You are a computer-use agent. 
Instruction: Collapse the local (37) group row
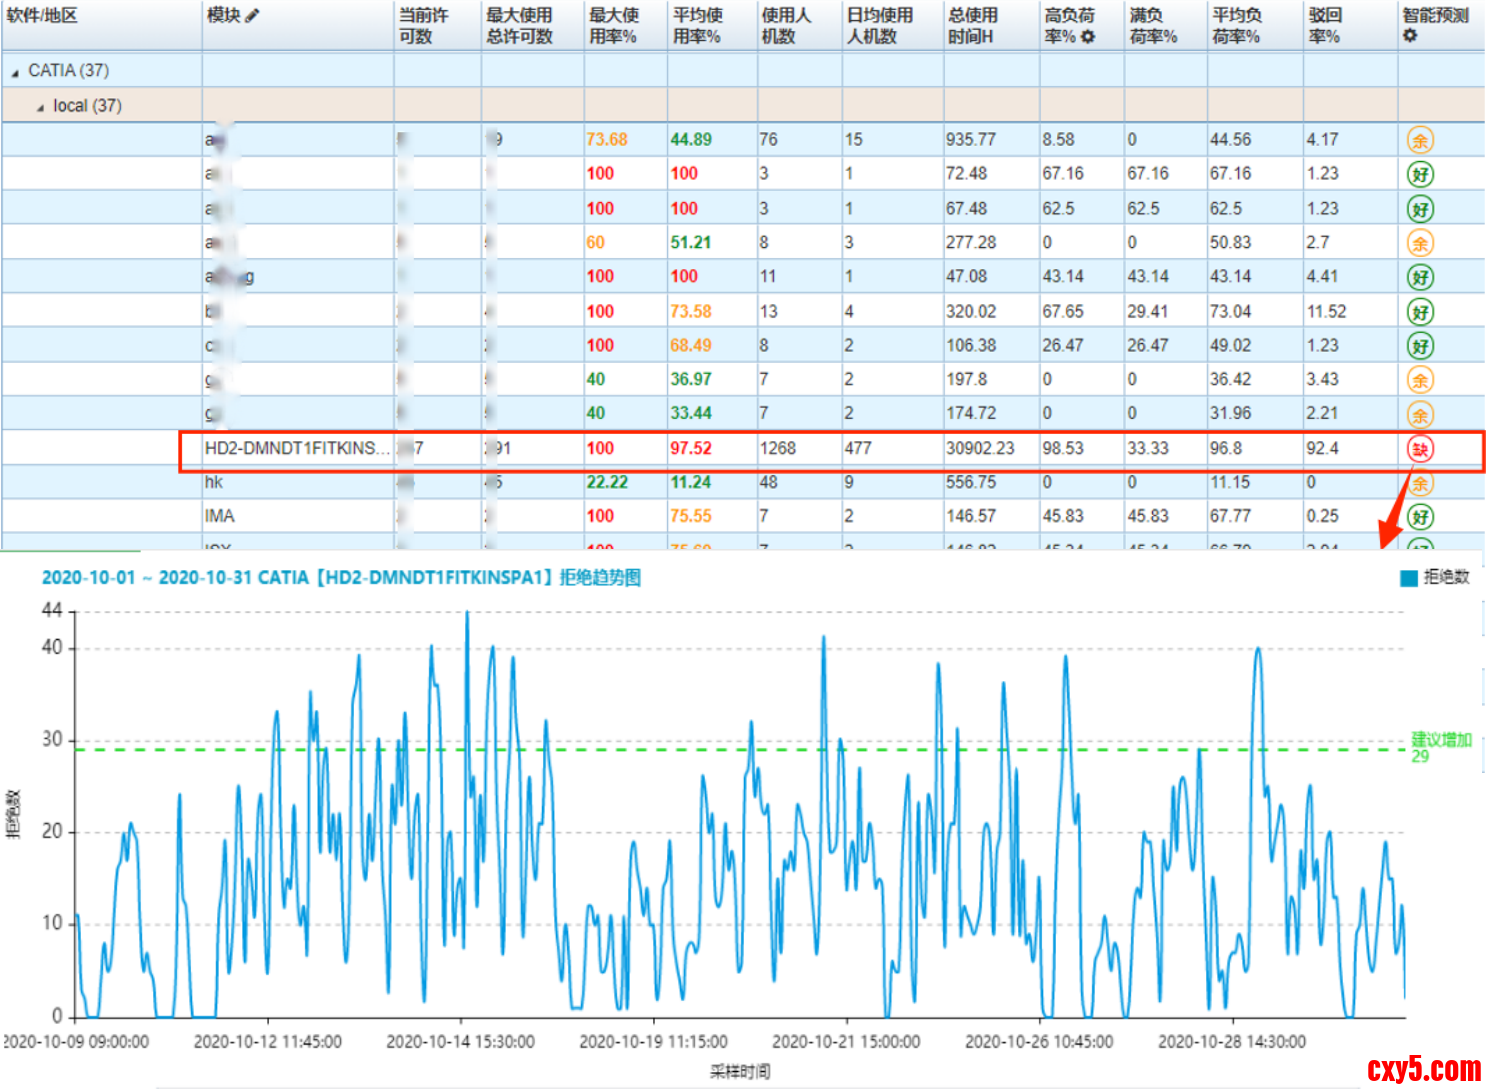click(x=40, y=107)
